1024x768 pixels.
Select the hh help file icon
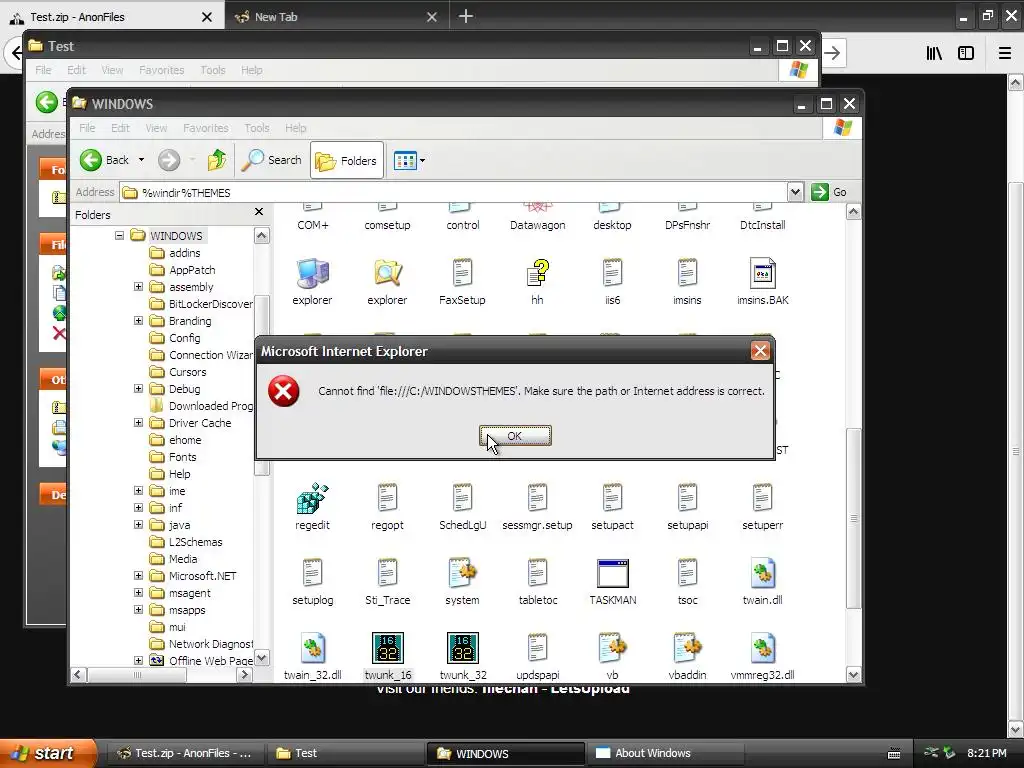pos(537,281)
